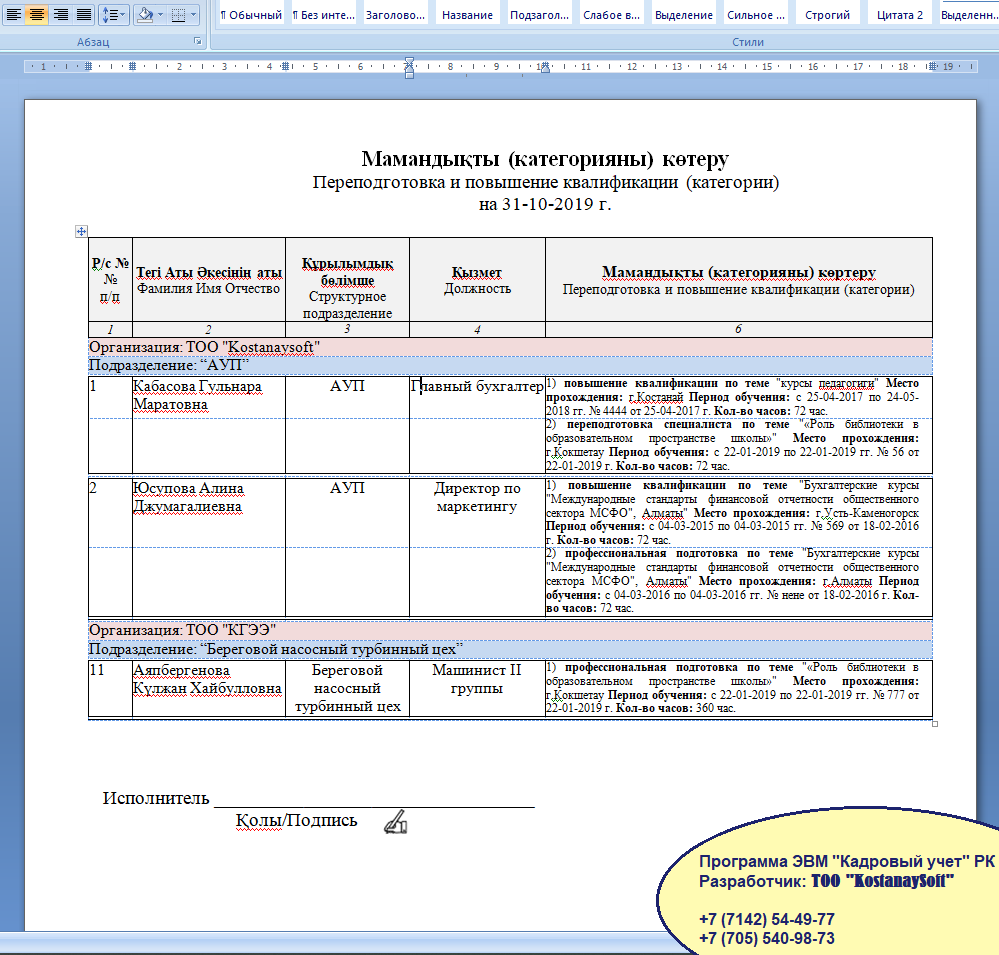999x955 pixels.
Task: Click the signature pen icon next to Қолы/Подпись
Action: (x=396, y=822)
